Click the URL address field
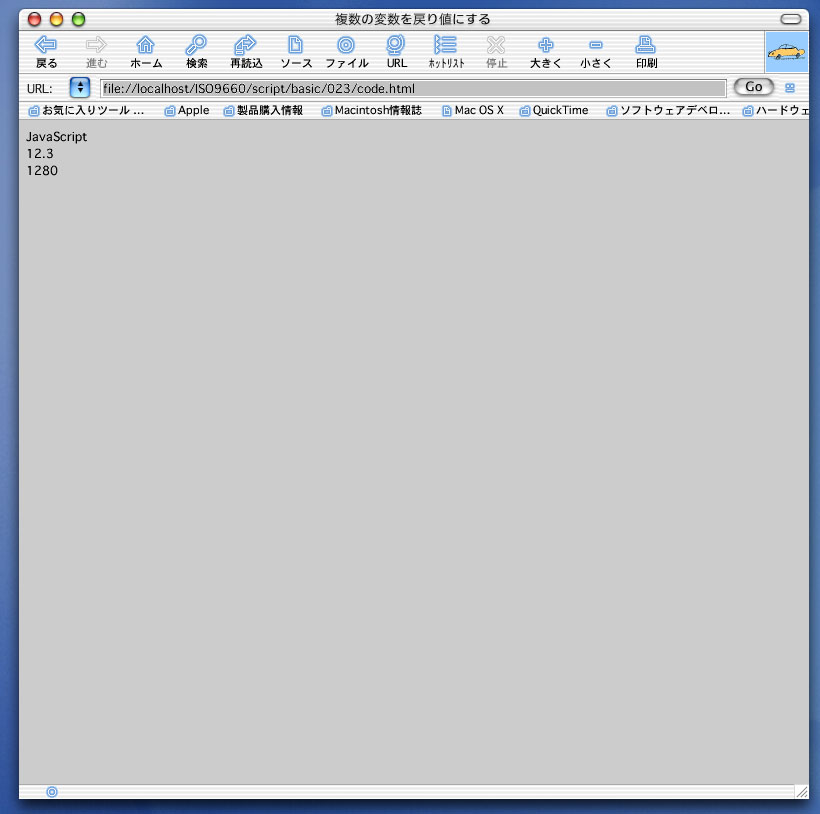 click(413, 88)
